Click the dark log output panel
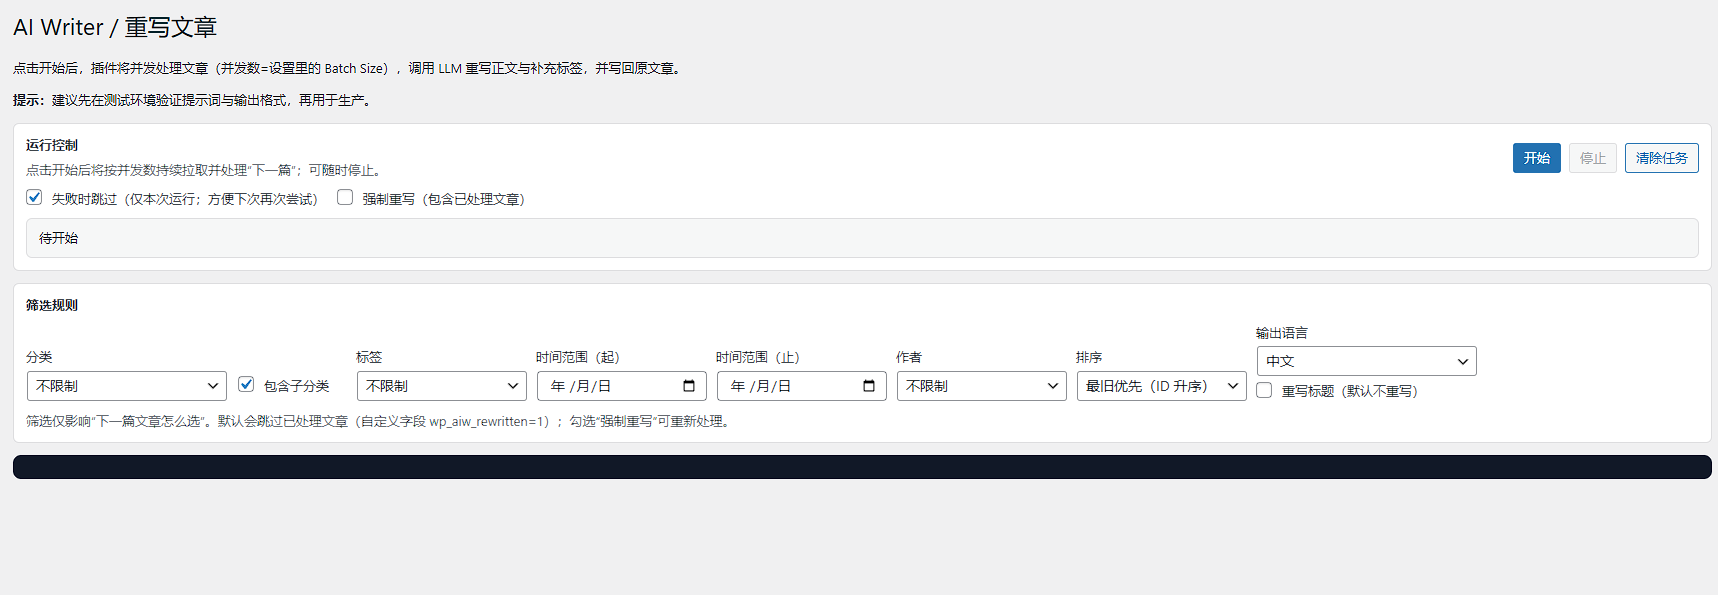This screenshot has width=1718, height=595. point(861,467)
